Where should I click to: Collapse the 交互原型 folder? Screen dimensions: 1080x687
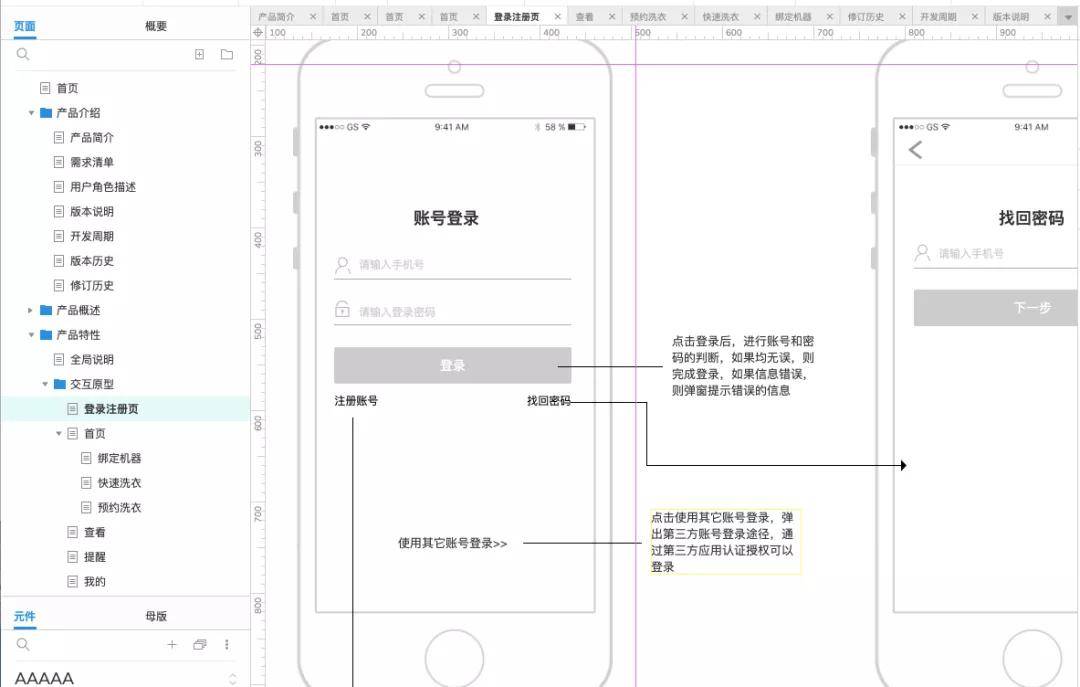45,384
